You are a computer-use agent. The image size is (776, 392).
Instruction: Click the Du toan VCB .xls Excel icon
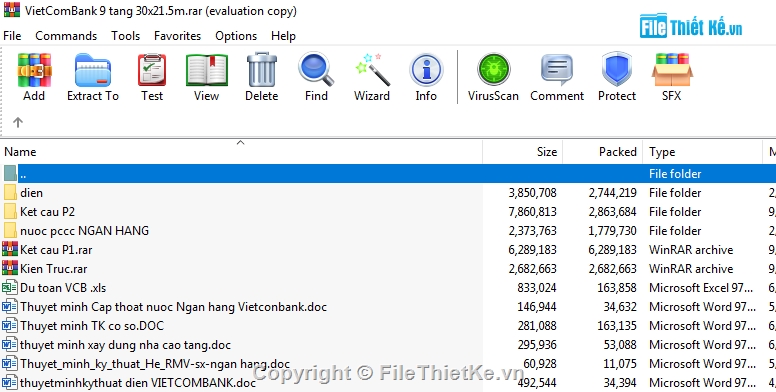10,288
